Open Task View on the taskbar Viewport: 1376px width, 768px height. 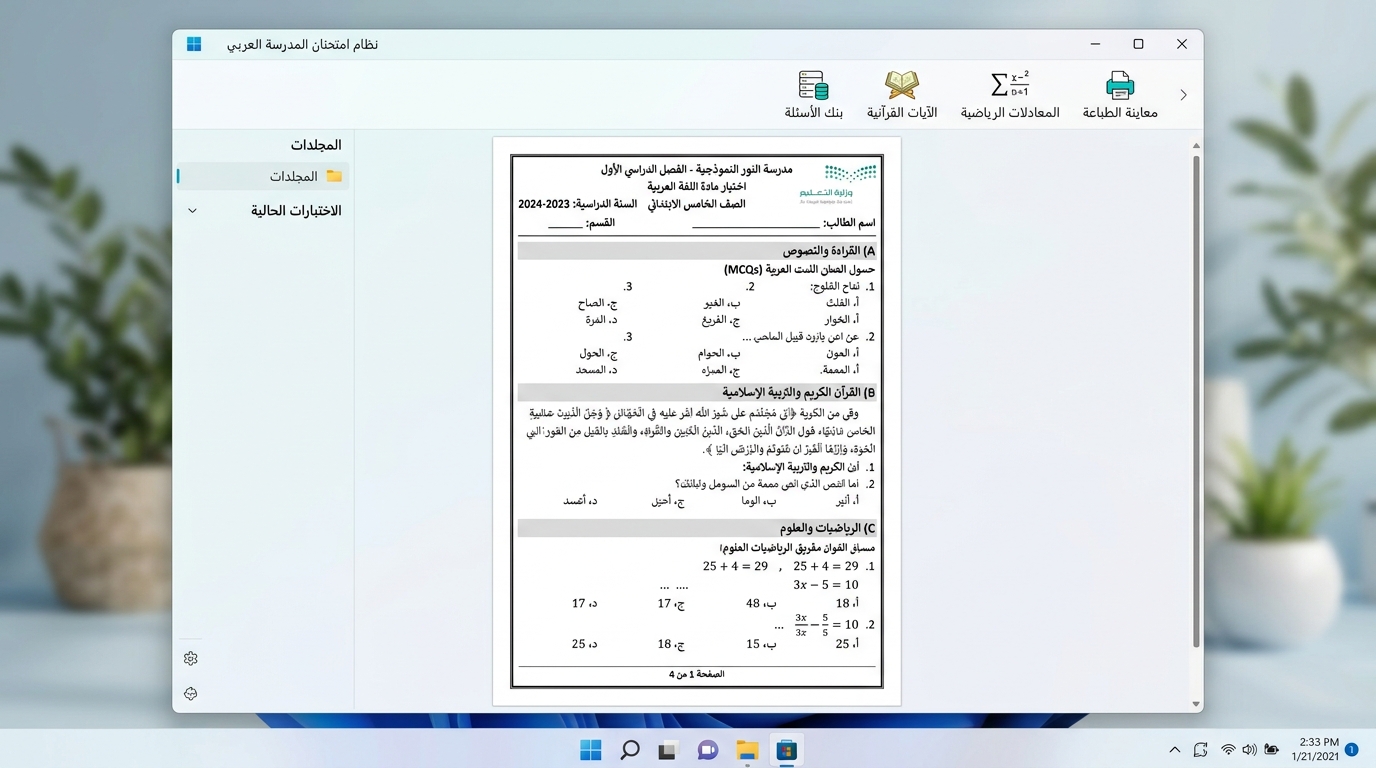[667, 750]
